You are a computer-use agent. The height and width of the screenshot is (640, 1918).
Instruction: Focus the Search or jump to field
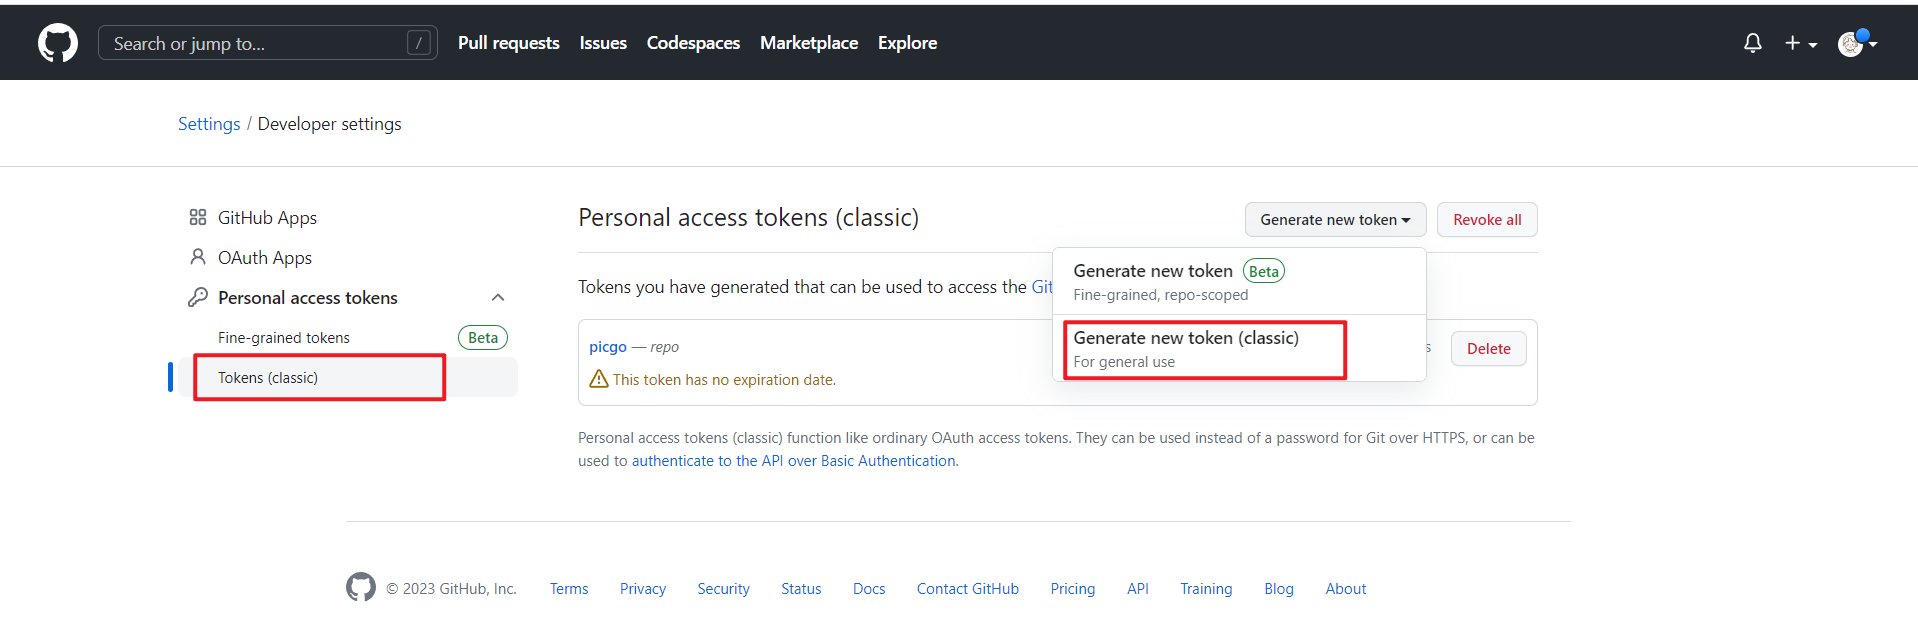(x=267, y=43)
